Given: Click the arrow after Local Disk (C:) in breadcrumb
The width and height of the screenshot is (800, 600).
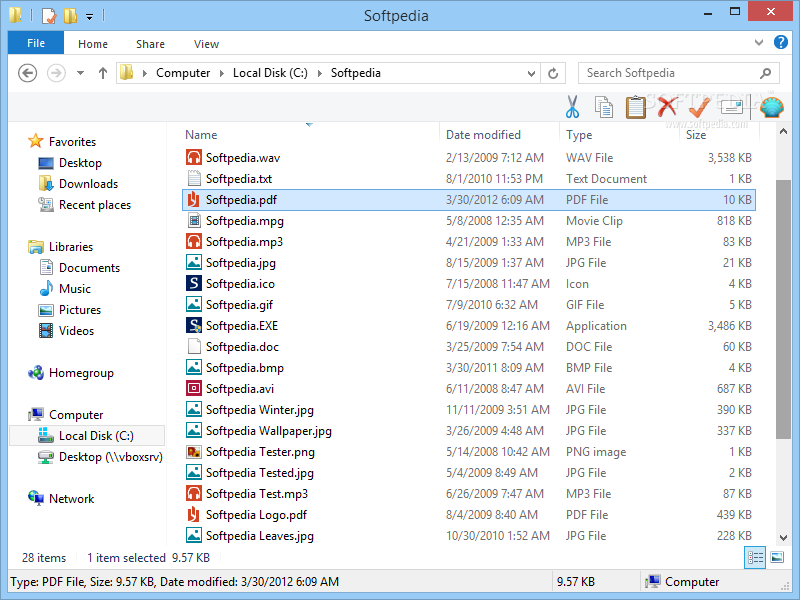Looking at the screenshot, I should (x=319, y=73).
